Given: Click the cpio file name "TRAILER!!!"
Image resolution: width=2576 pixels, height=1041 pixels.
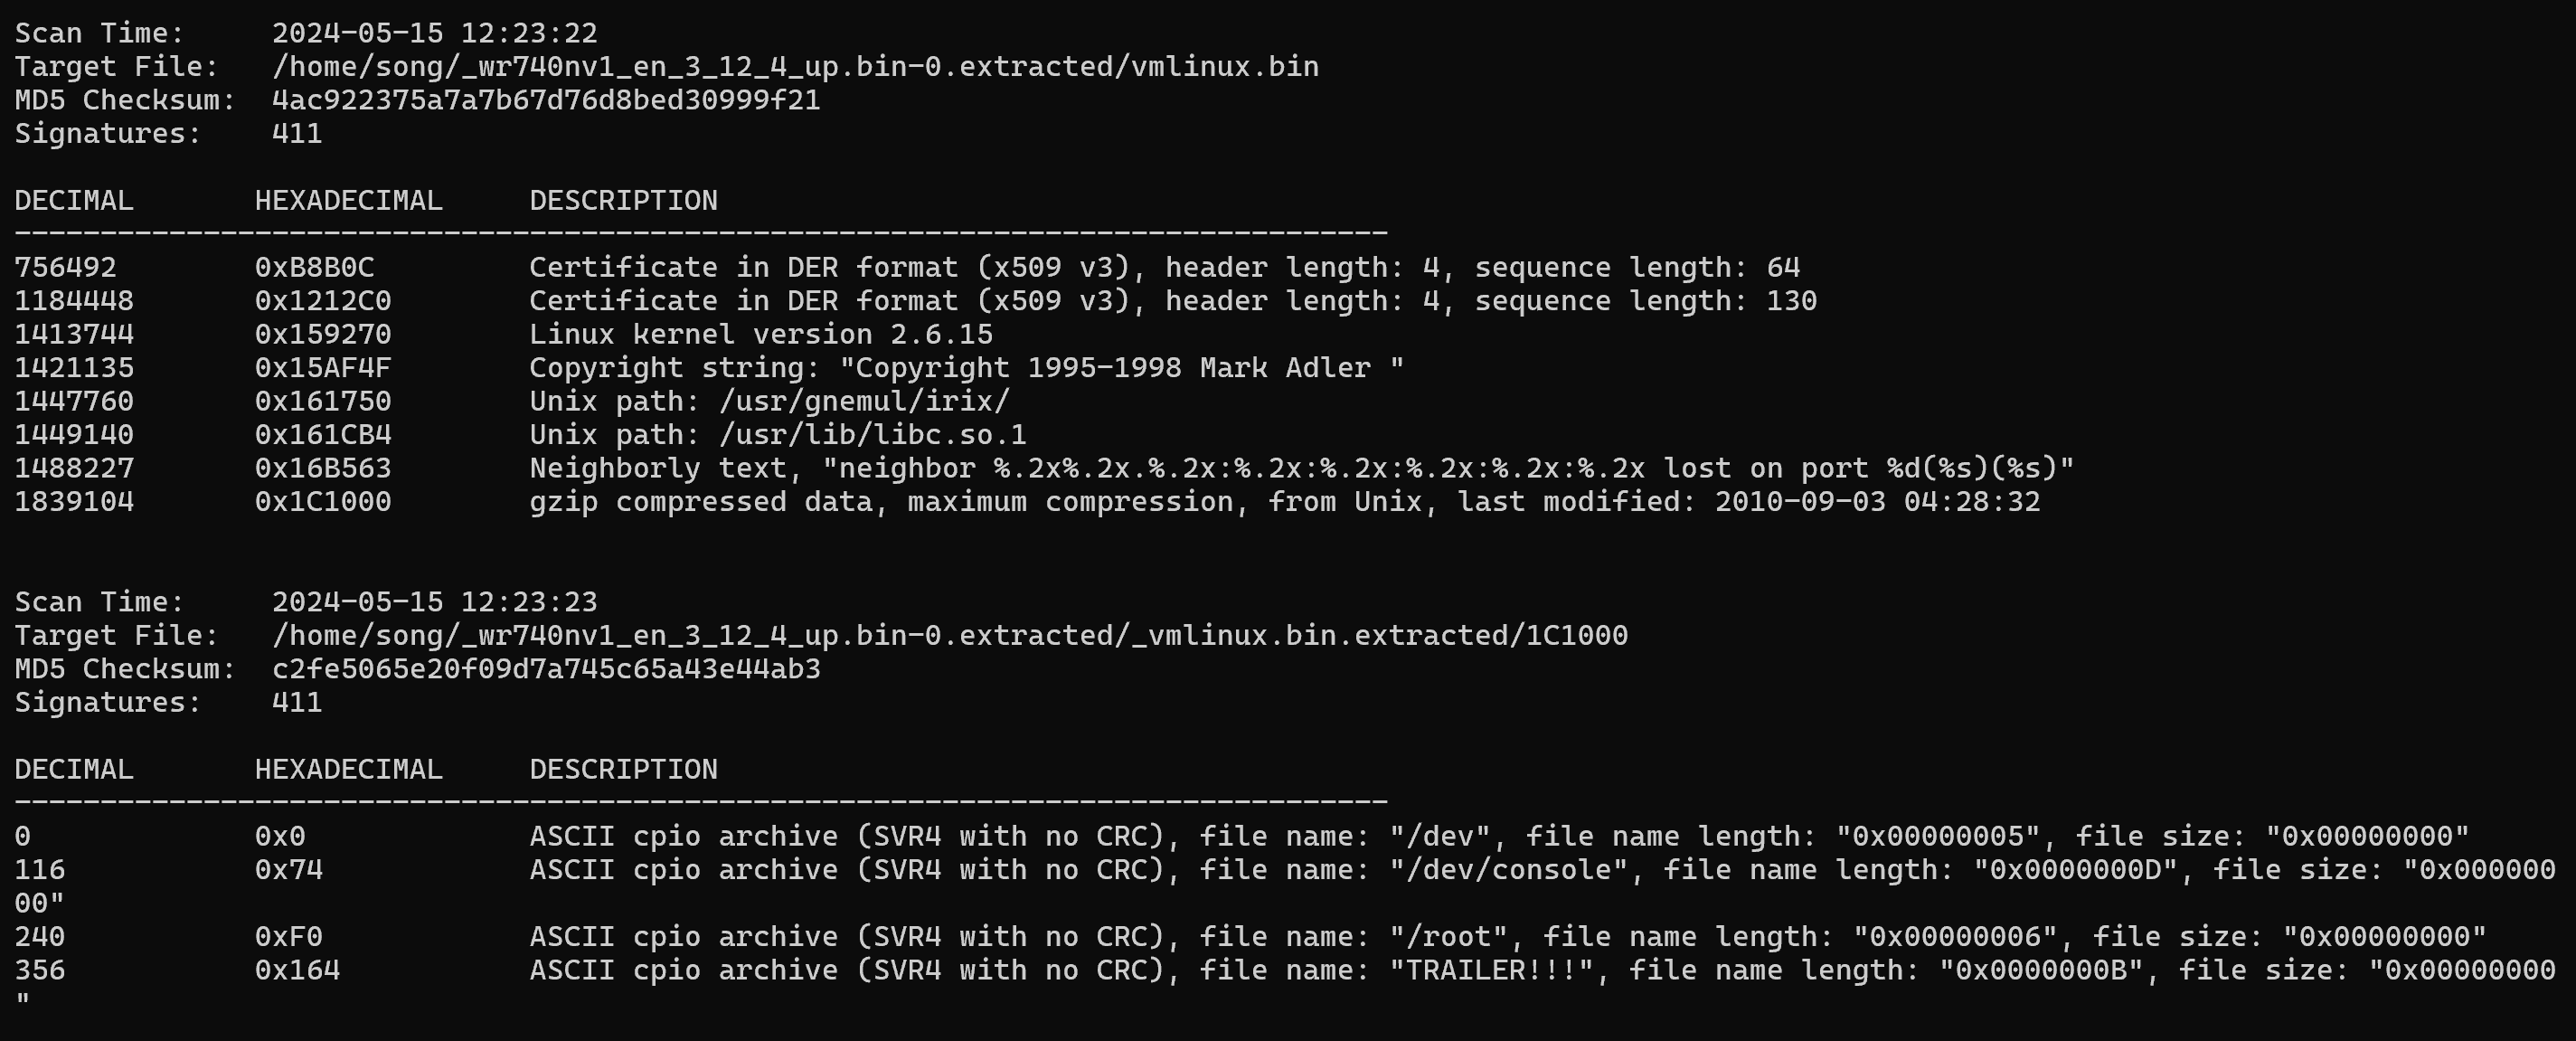Looking at the screenshot, I should pos(1491,971).
